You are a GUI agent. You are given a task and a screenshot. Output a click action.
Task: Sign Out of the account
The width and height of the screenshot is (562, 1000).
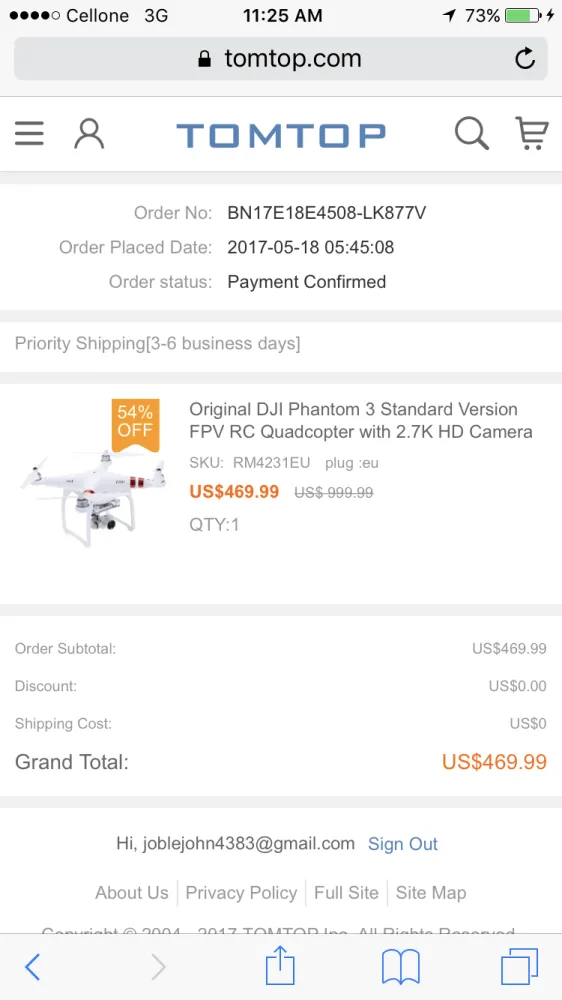pos(403,844)
